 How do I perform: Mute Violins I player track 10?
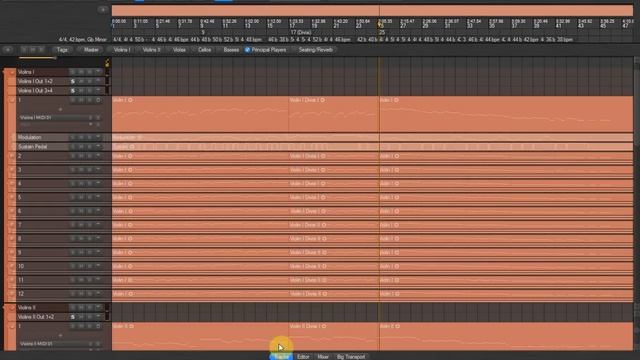[81, 266]
